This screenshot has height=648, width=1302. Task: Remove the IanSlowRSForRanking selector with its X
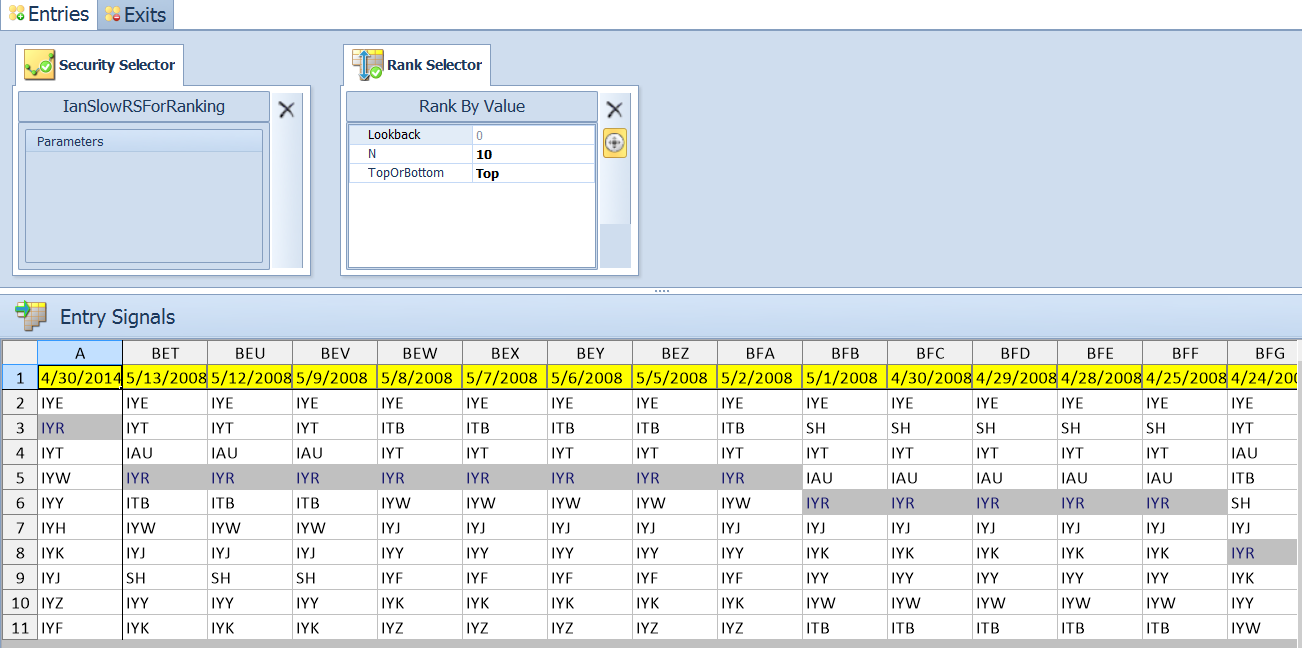[x=287, y=110]
